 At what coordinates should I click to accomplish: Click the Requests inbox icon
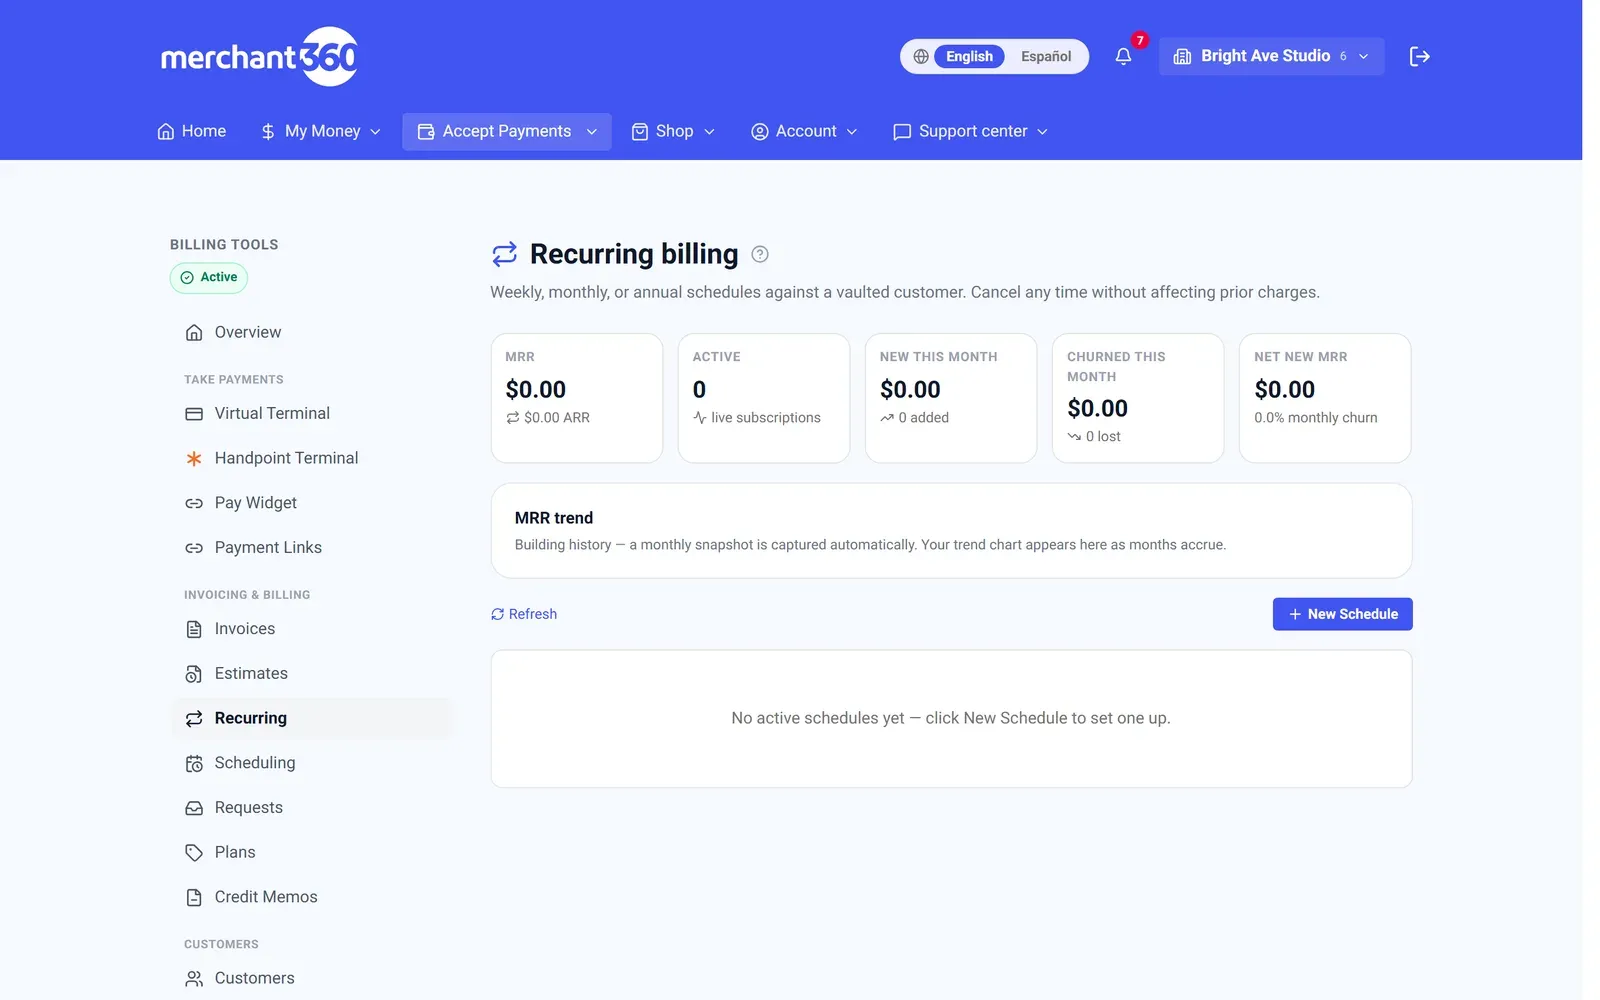pos(194,808)
